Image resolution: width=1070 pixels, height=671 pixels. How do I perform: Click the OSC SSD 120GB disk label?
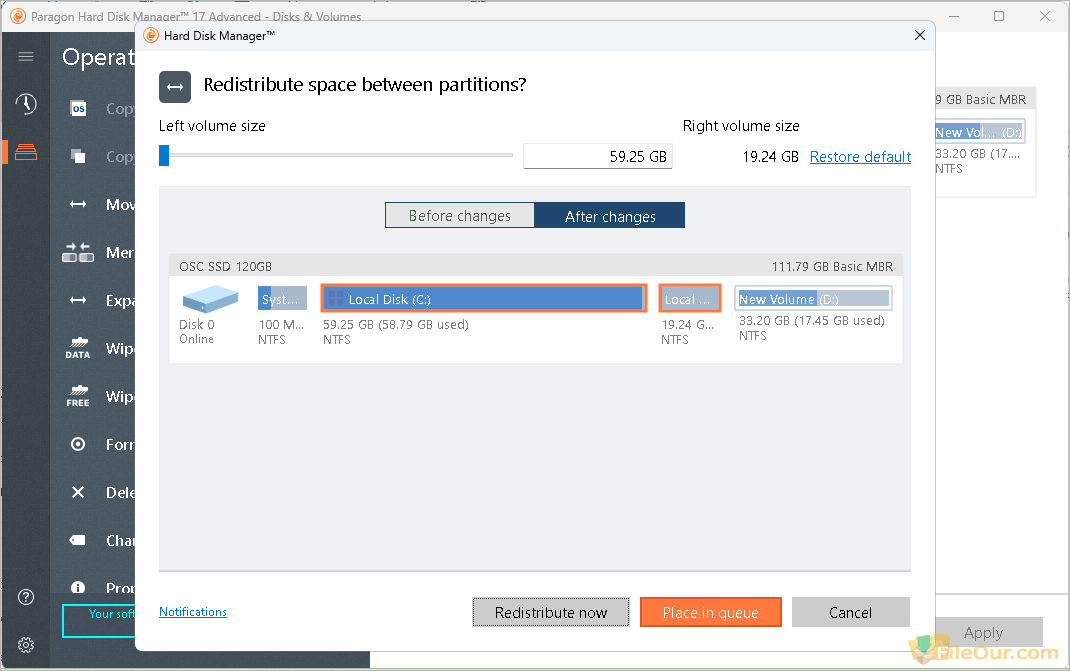click(225, 266)
